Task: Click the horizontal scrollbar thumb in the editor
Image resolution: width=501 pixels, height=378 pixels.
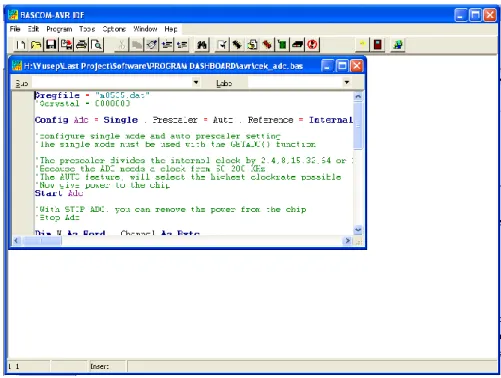Action: tap(42, 240)
